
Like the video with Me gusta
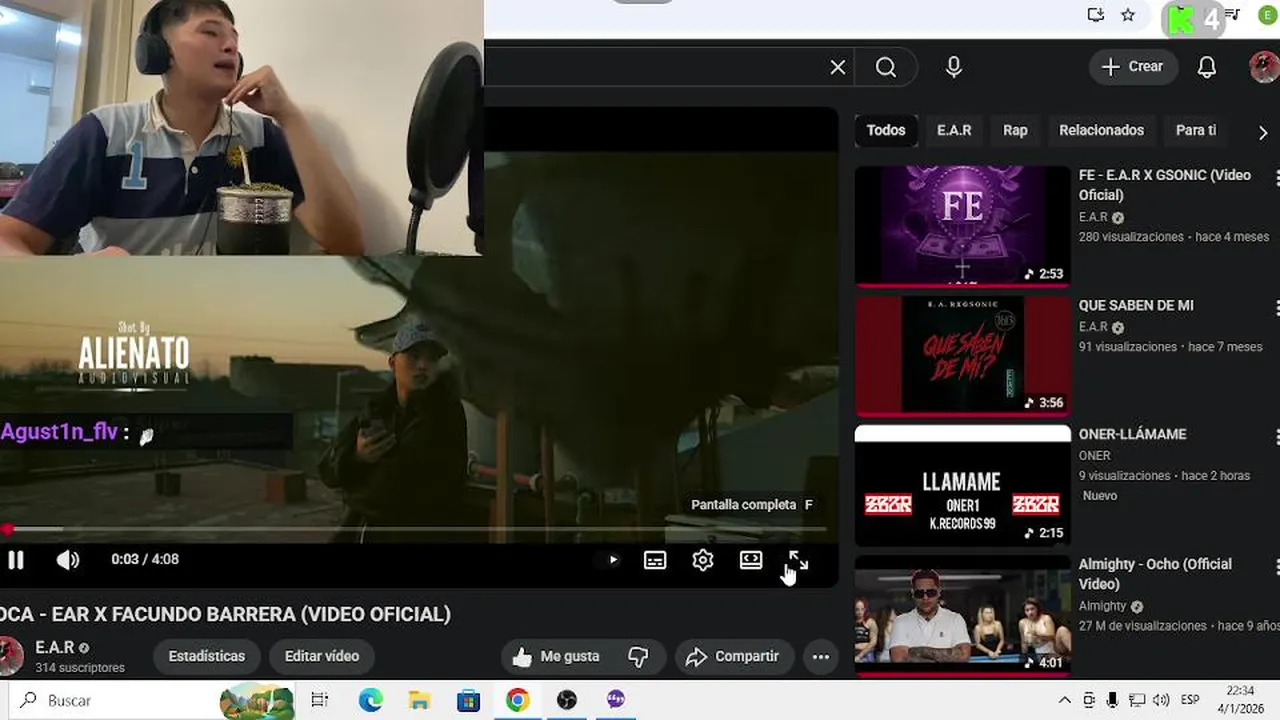point(556,656)
